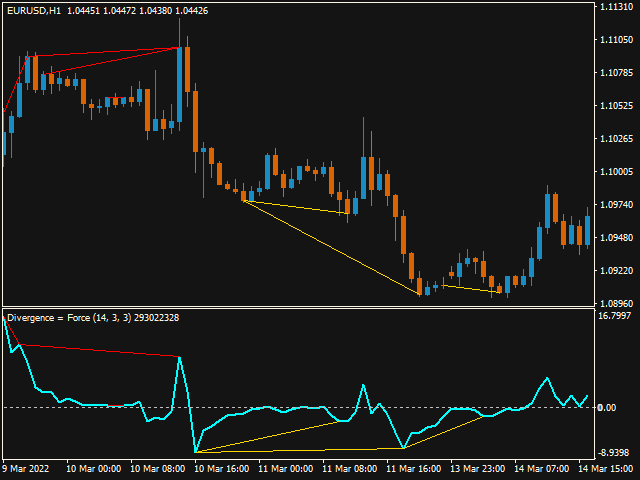
Task: Click the EURUSD,H1 chart title text
Action: point(33,11)
